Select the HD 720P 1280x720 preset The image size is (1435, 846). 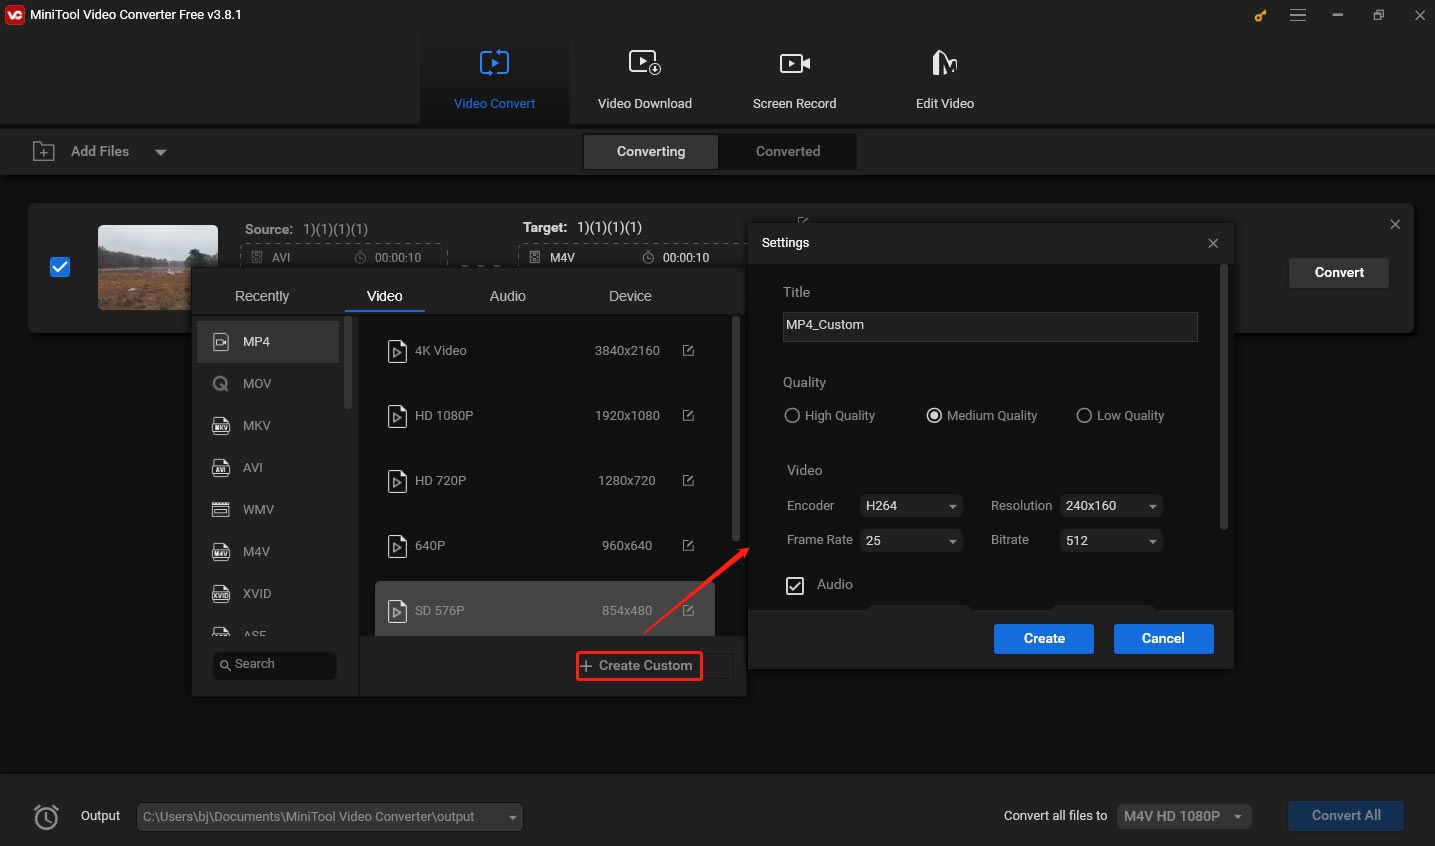pos(545,481)
